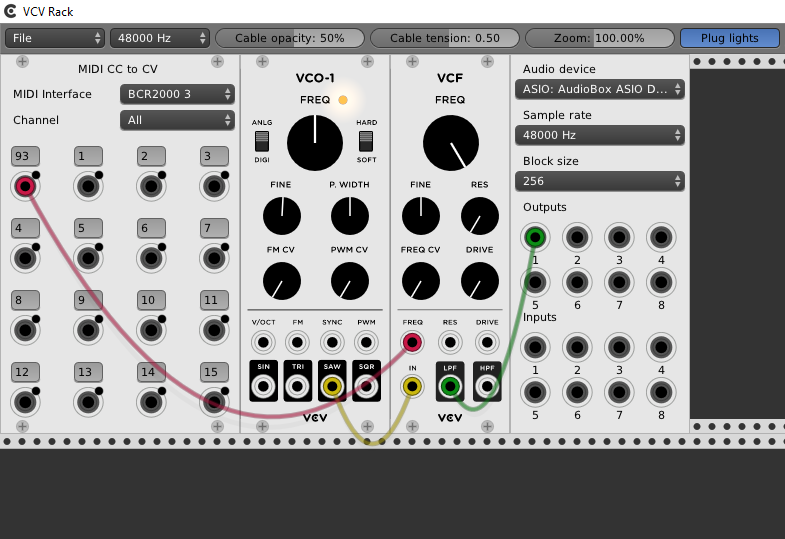Click the CC number 15 field
Viewport: 785px width, 539px height.
[214, 372]
